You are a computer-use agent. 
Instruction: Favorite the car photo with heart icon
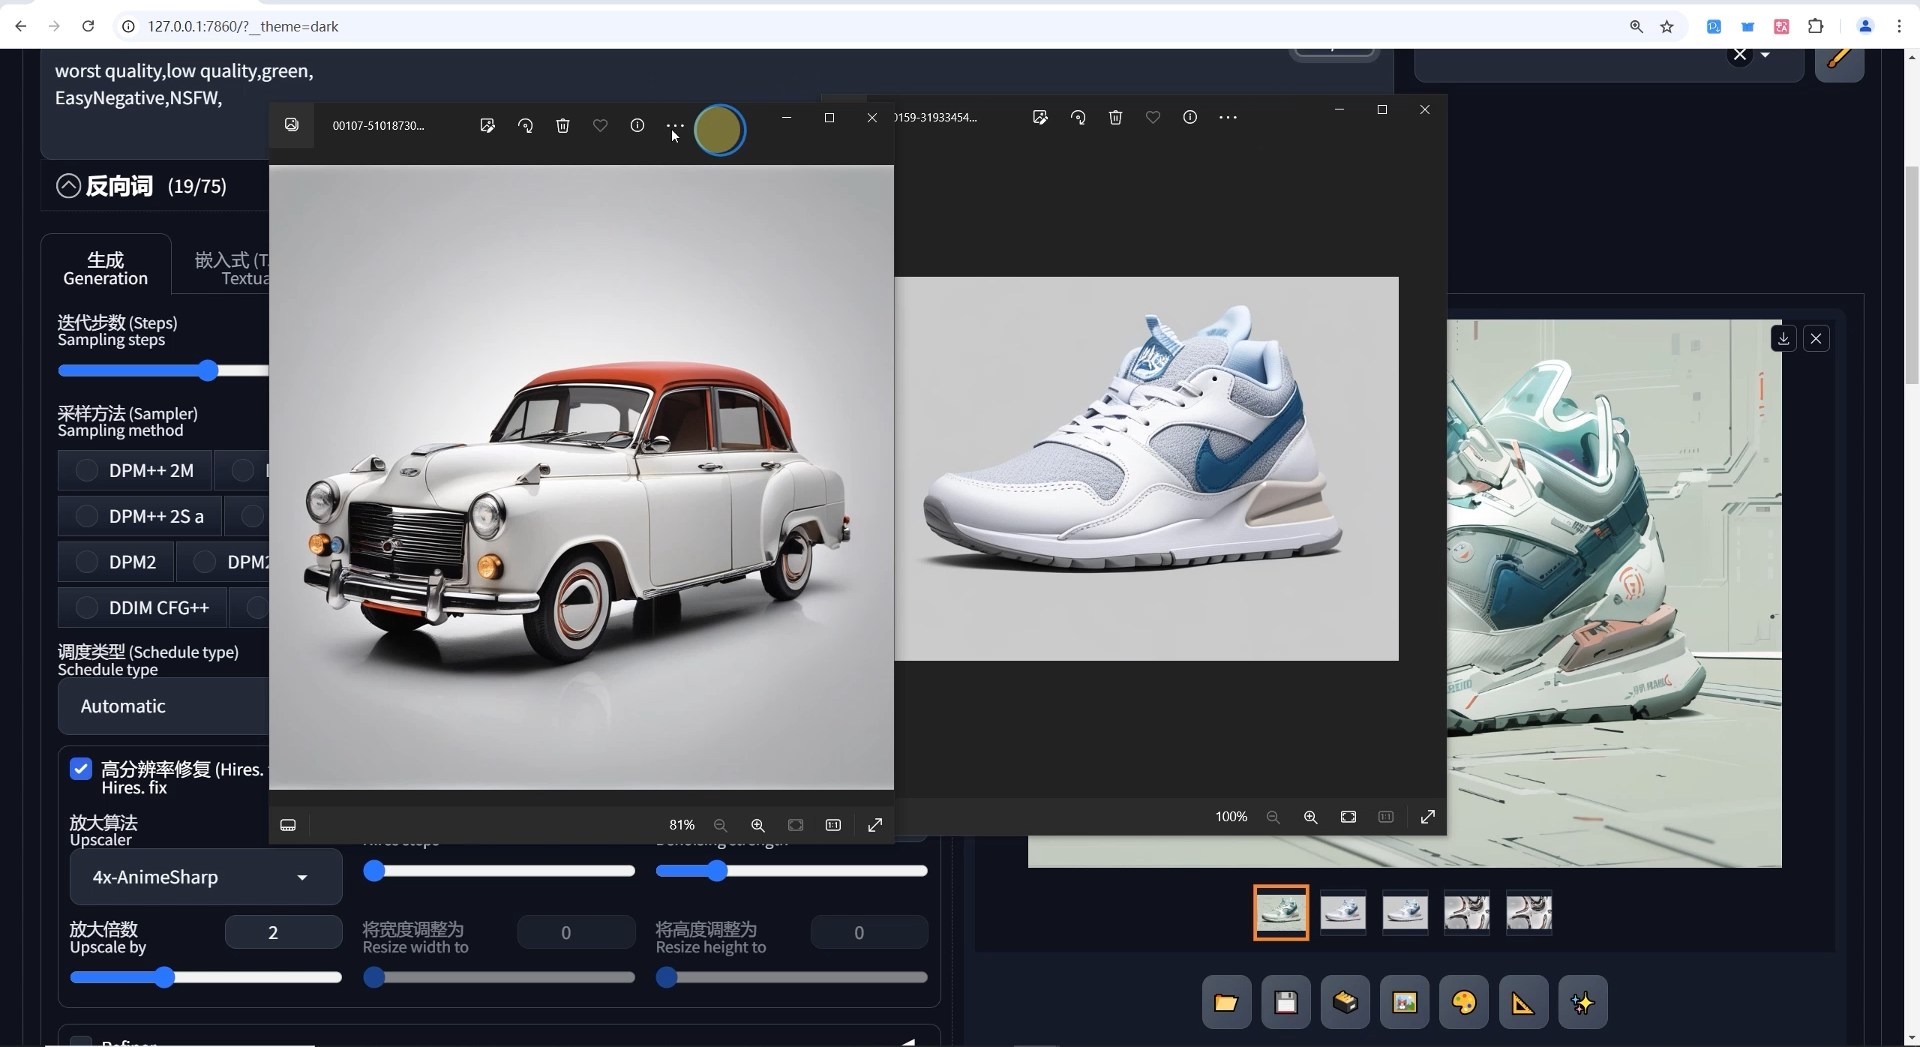[600, 126]
